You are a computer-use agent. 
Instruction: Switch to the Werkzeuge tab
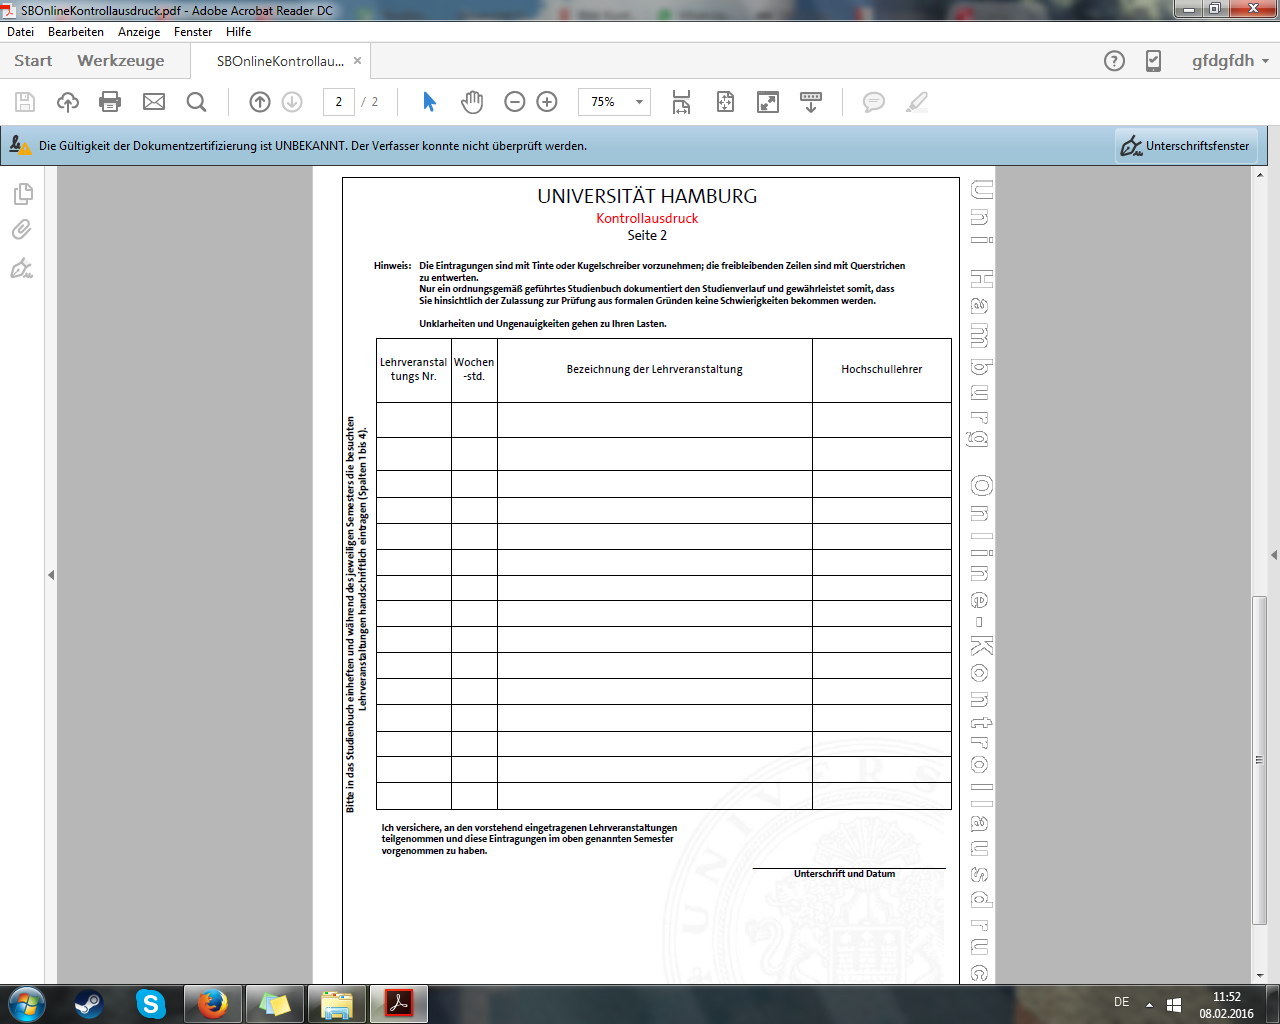(121, 61)
